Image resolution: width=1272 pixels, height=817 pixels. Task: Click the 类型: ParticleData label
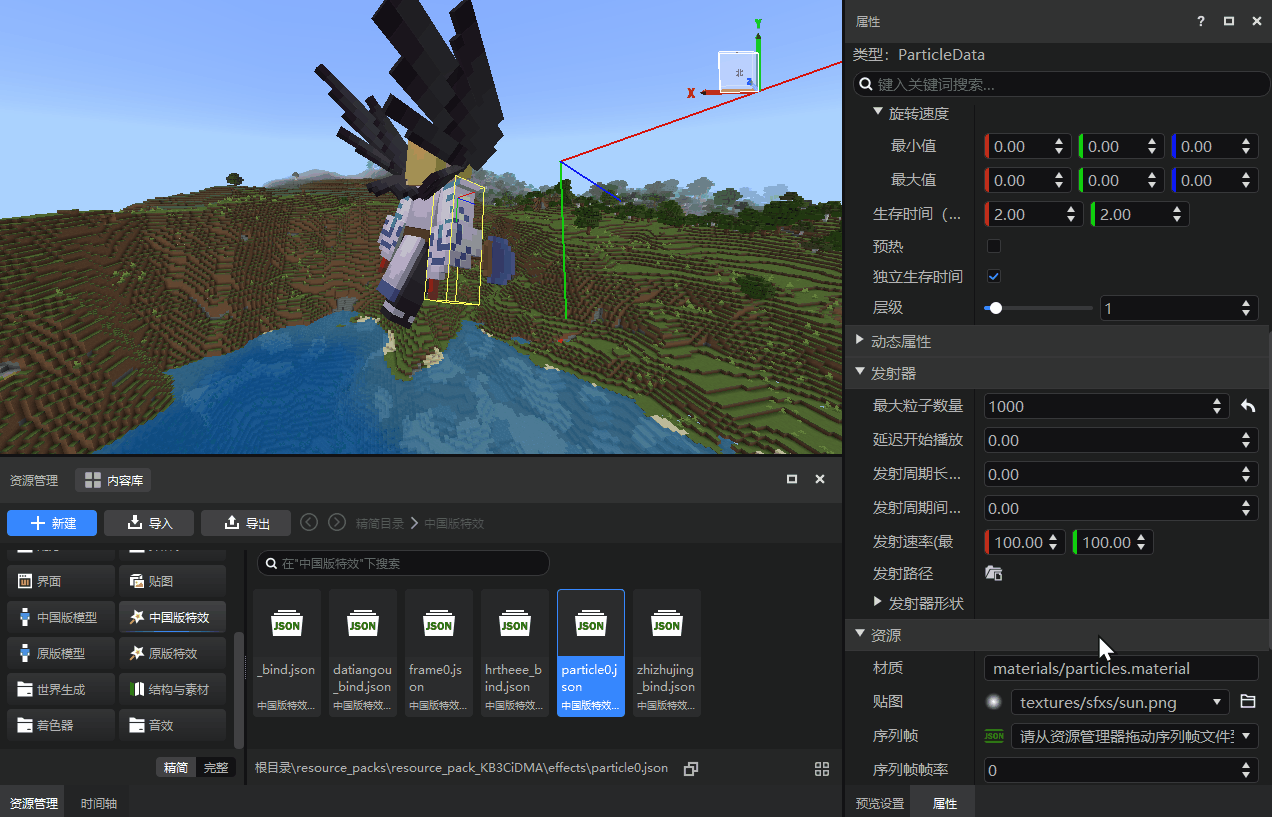click(x=919, y=54)
